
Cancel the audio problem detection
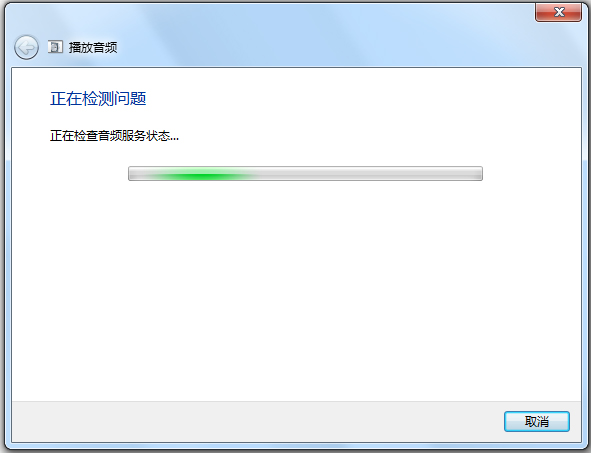(537, 421)
